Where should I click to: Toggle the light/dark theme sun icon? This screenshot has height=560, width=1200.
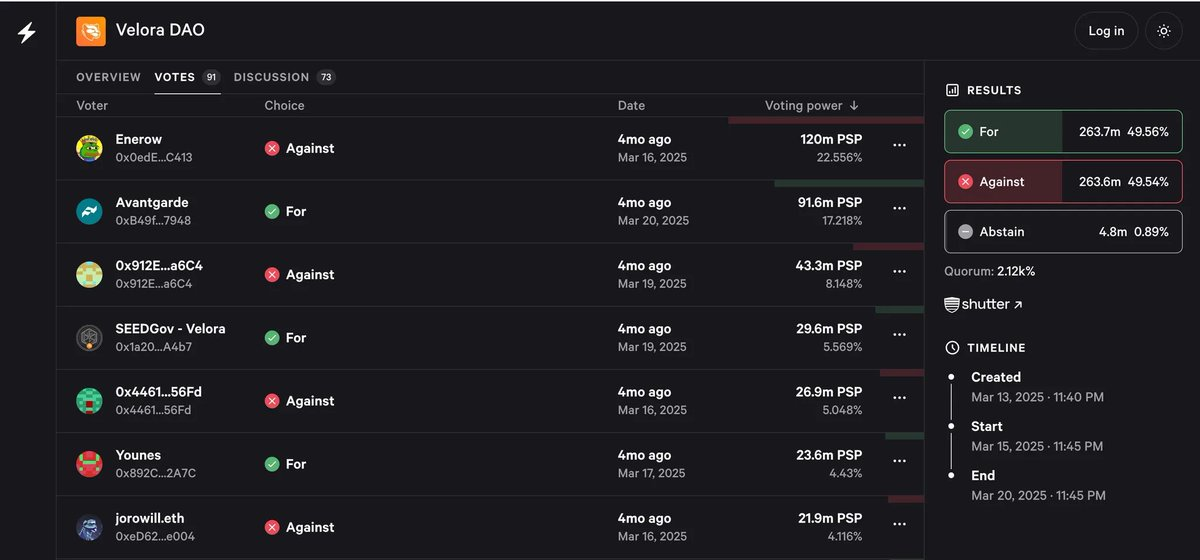(1164, 31)
